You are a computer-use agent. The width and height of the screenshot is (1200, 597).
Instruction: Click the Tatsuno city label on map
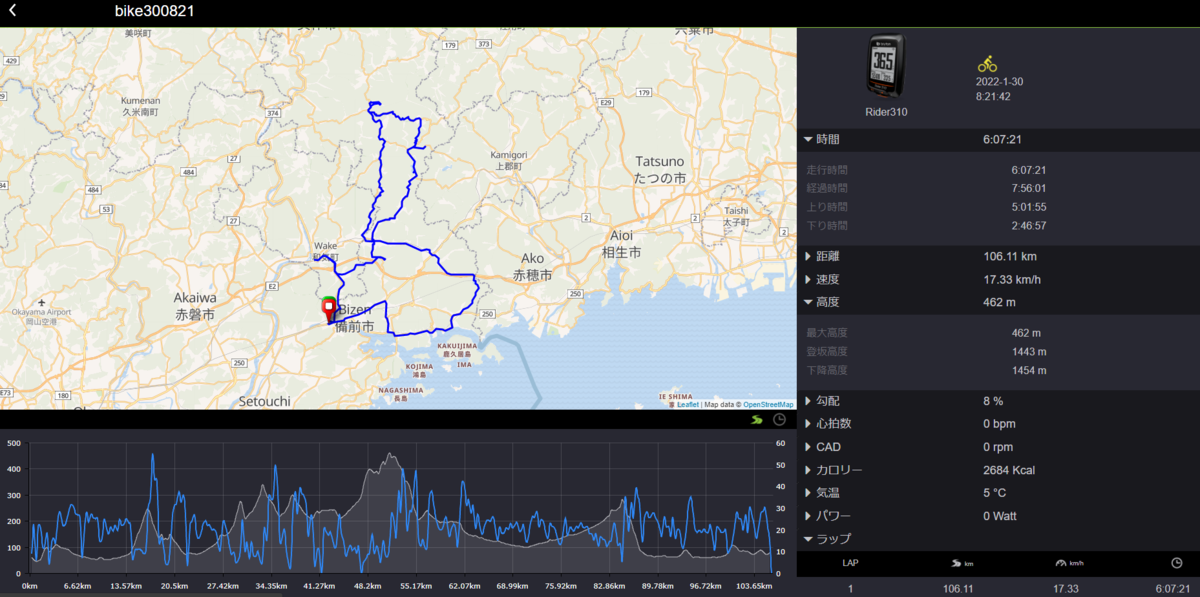click(x=660, y=169)
